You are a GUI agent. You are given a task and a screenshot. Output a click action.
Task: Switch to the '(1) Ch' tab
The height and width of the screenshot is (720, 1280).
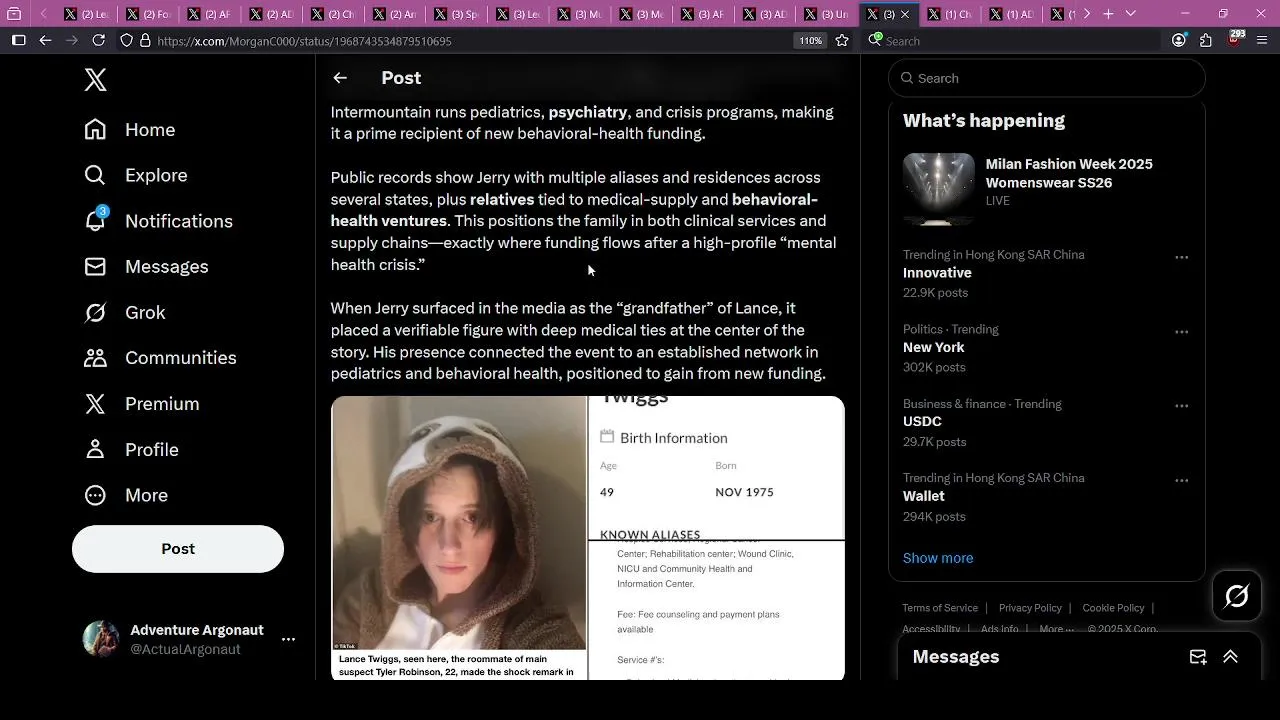950,14
